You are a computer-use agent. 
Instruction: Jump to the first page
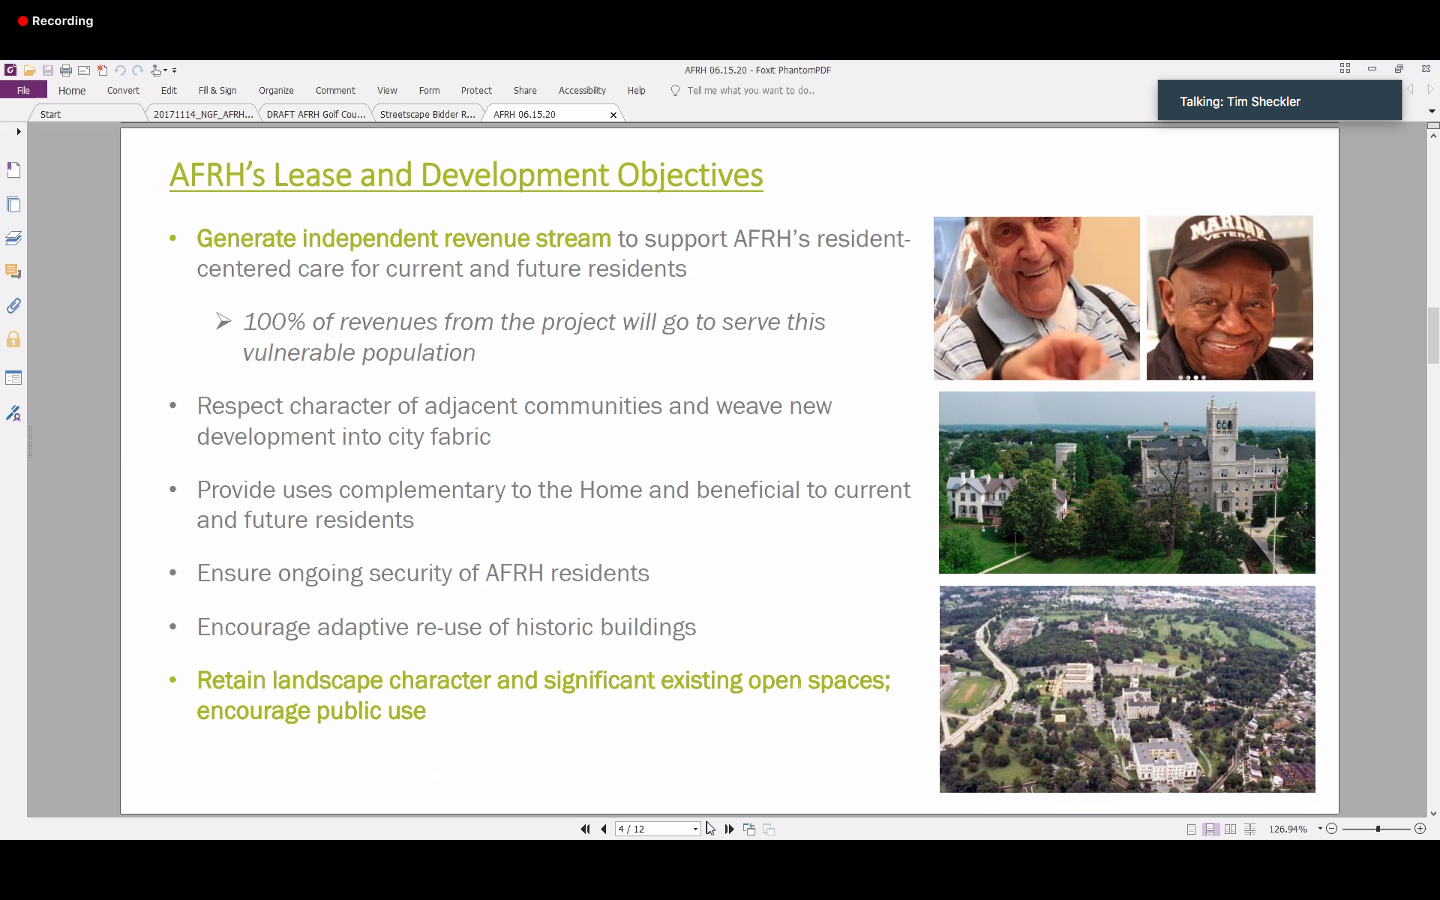pos(585,829)
